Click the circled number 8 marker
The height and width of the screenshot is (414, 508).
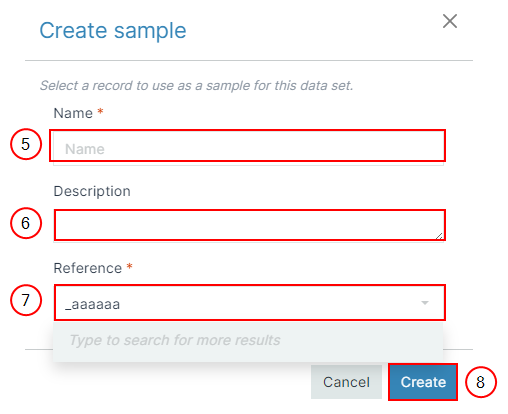click(480, 382)
